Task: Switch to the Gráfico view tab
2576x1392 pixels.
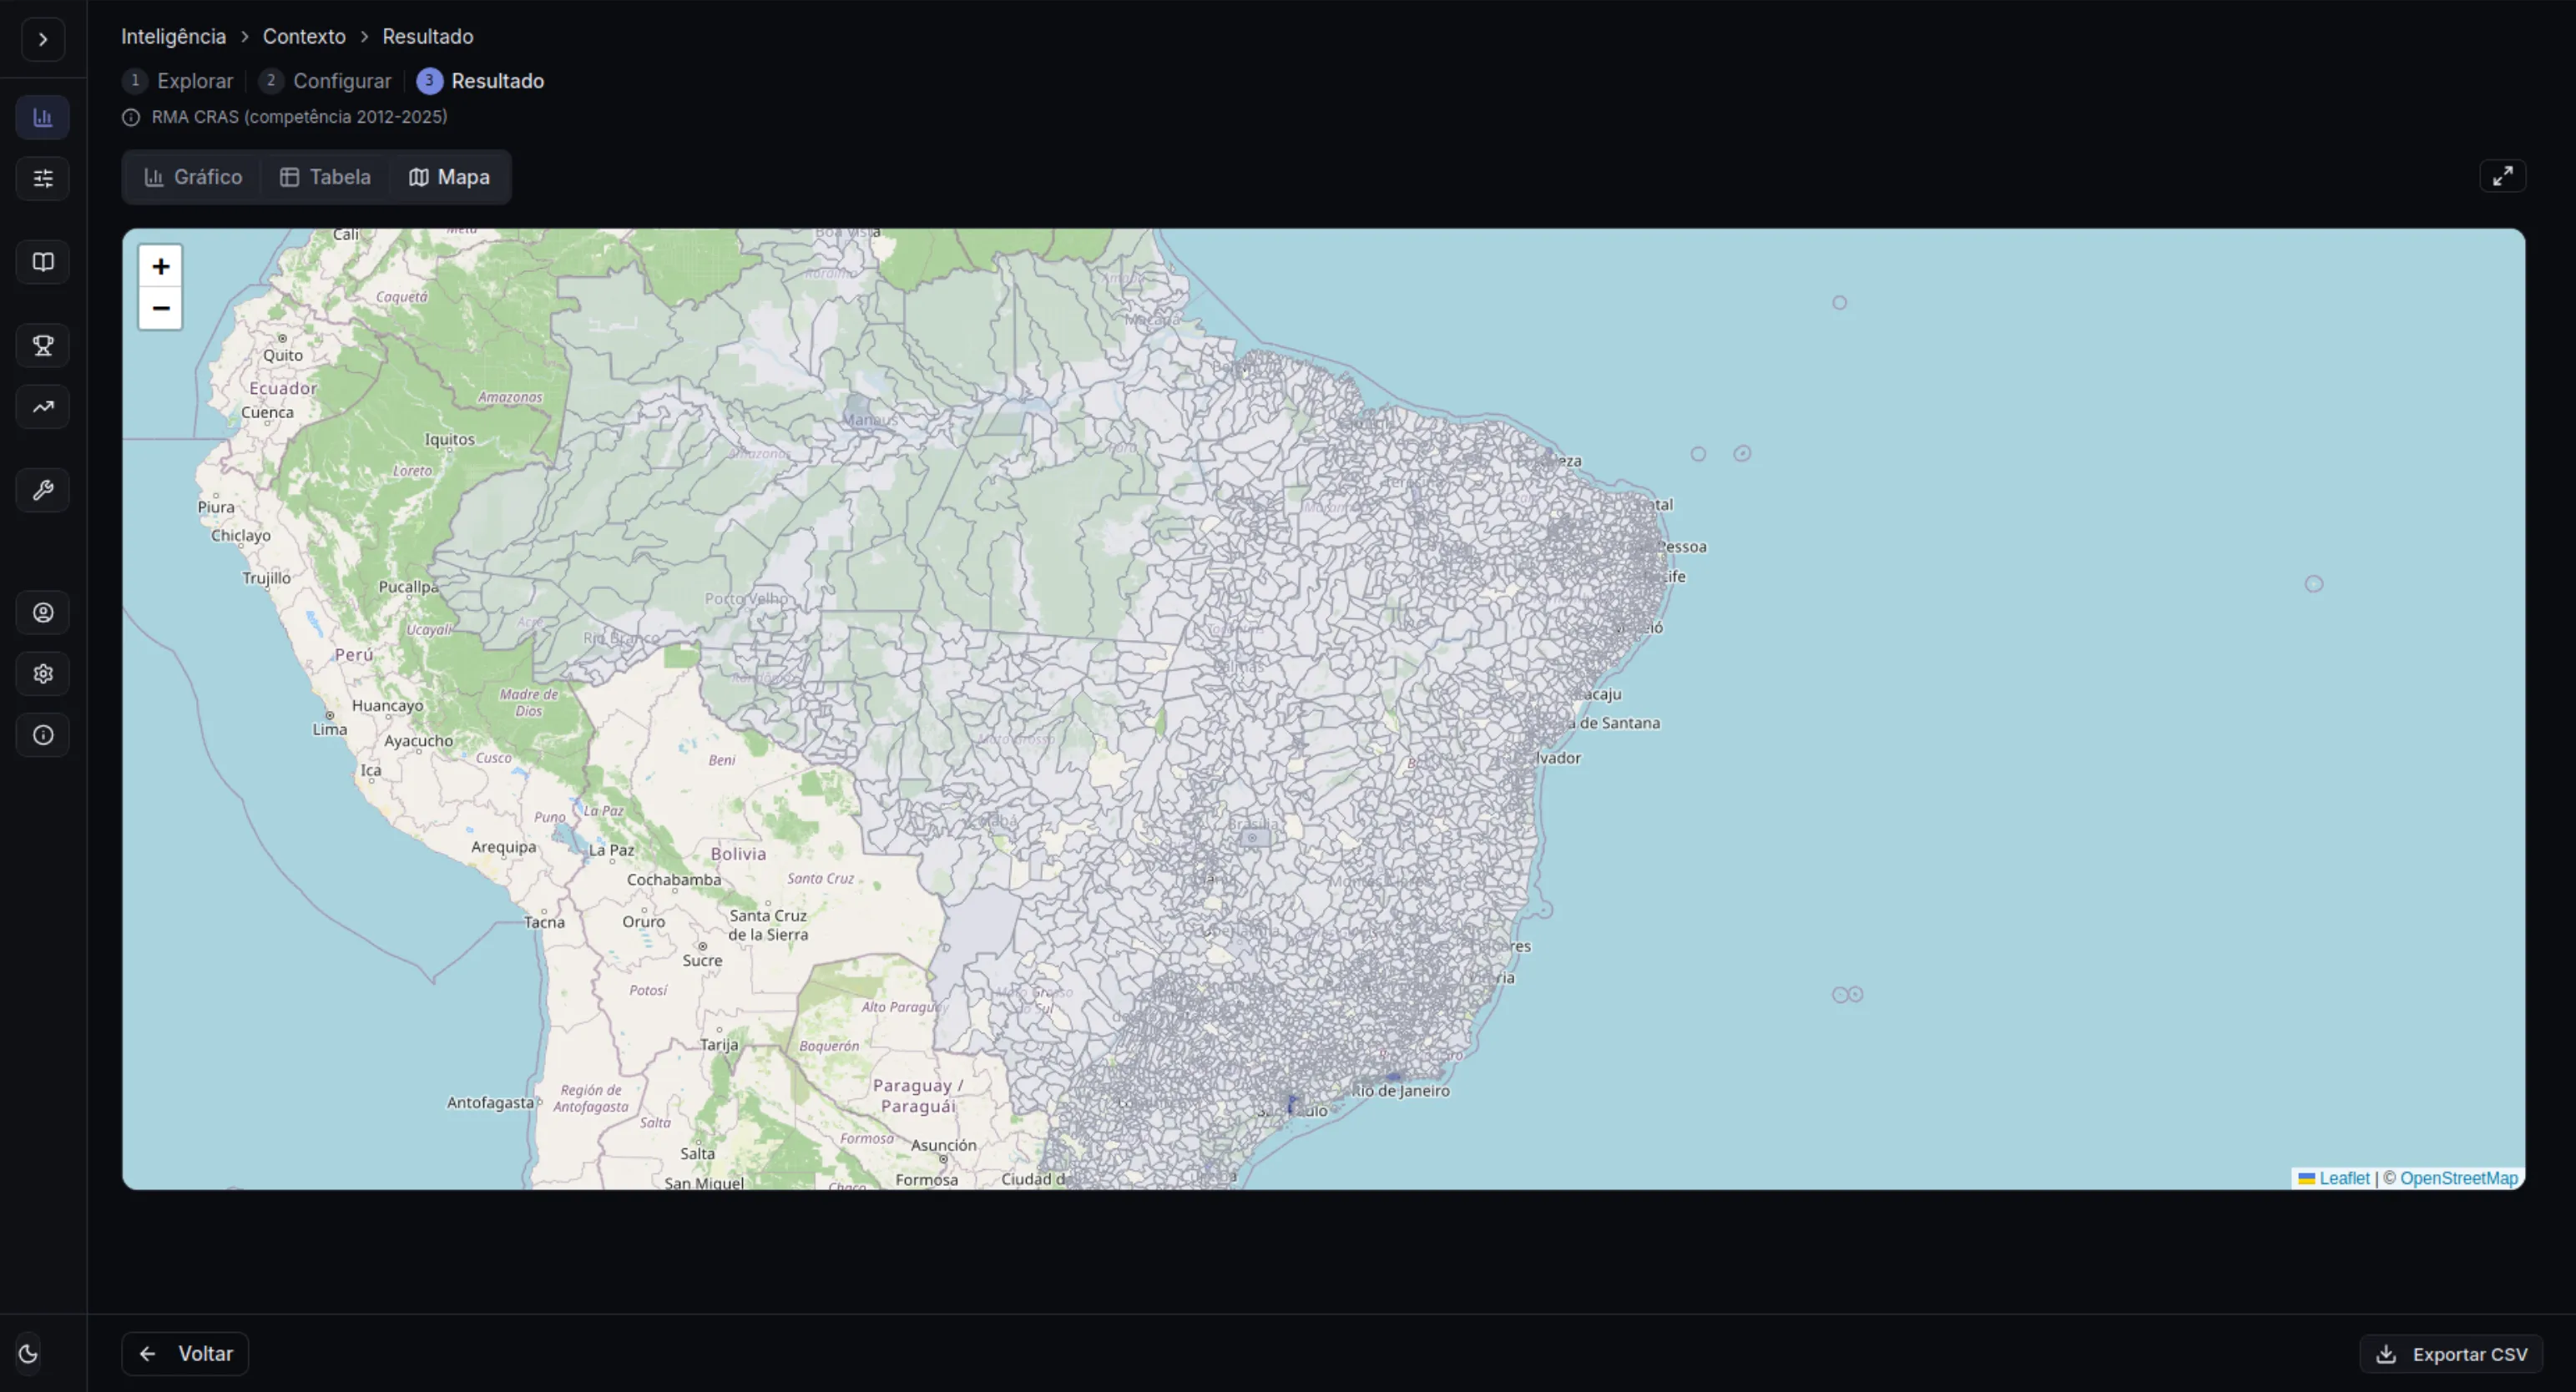Action: pyautogui.click(x=193, y=177)
